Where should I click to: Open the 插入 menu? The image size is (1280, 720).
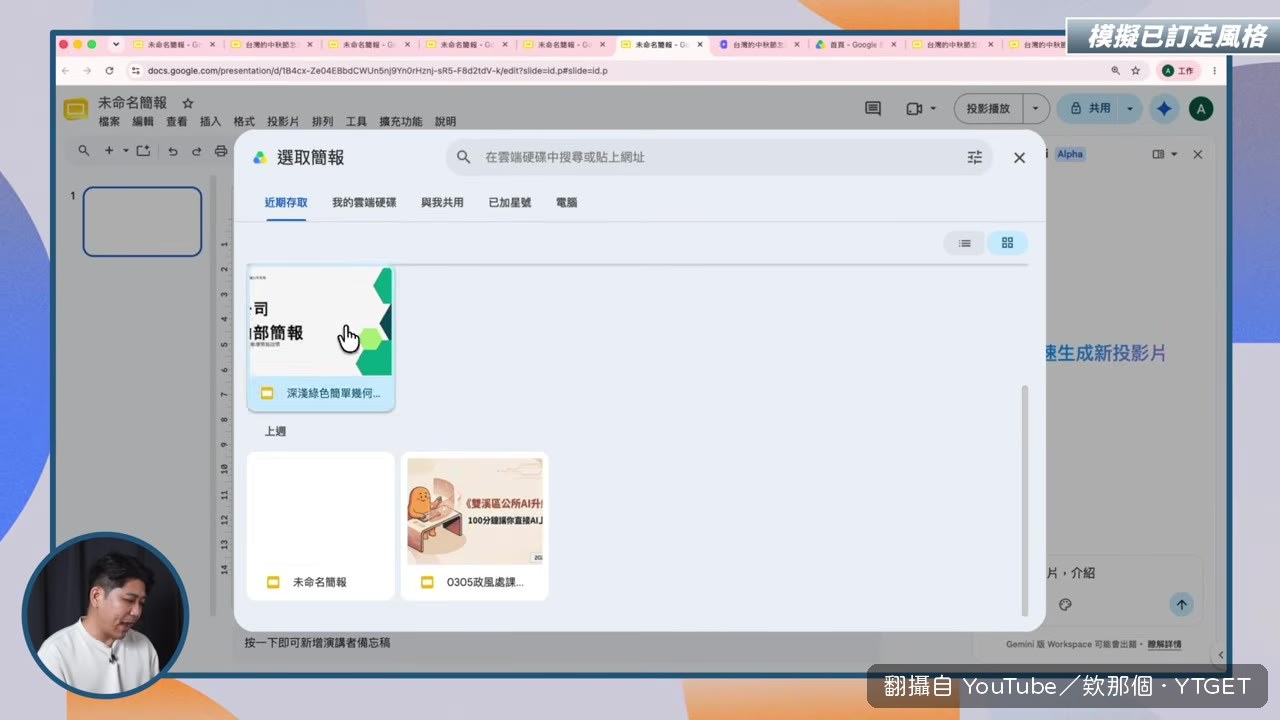[x=210, y=121]
